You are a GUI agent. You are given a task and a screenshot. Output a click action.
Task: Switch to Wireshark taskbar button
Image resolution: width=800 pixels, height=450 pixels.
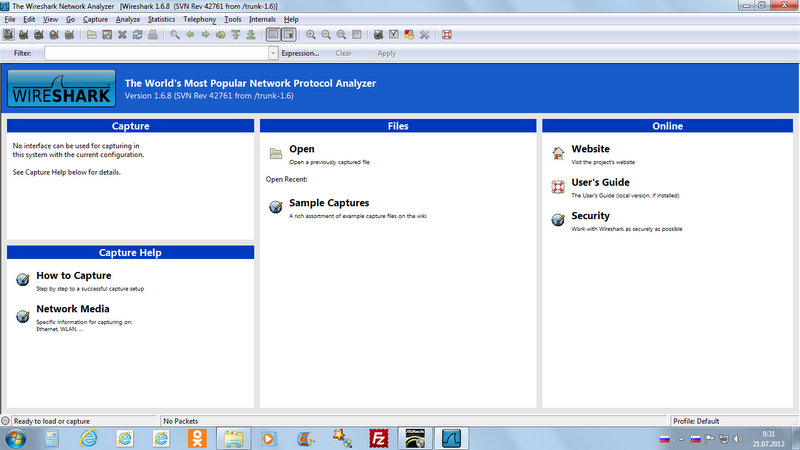451,438
